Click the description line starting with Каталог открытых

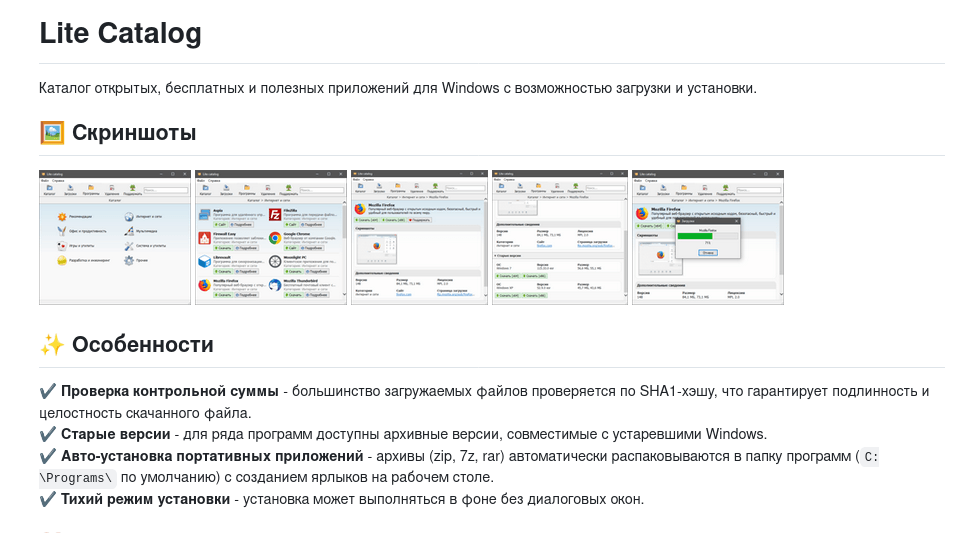pyautogui.click(x=398, y=88)
